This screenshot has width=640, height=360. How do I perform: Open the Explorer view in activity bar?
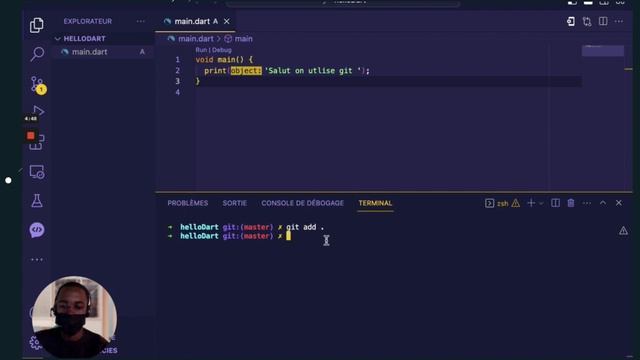[x=37, y=25]
